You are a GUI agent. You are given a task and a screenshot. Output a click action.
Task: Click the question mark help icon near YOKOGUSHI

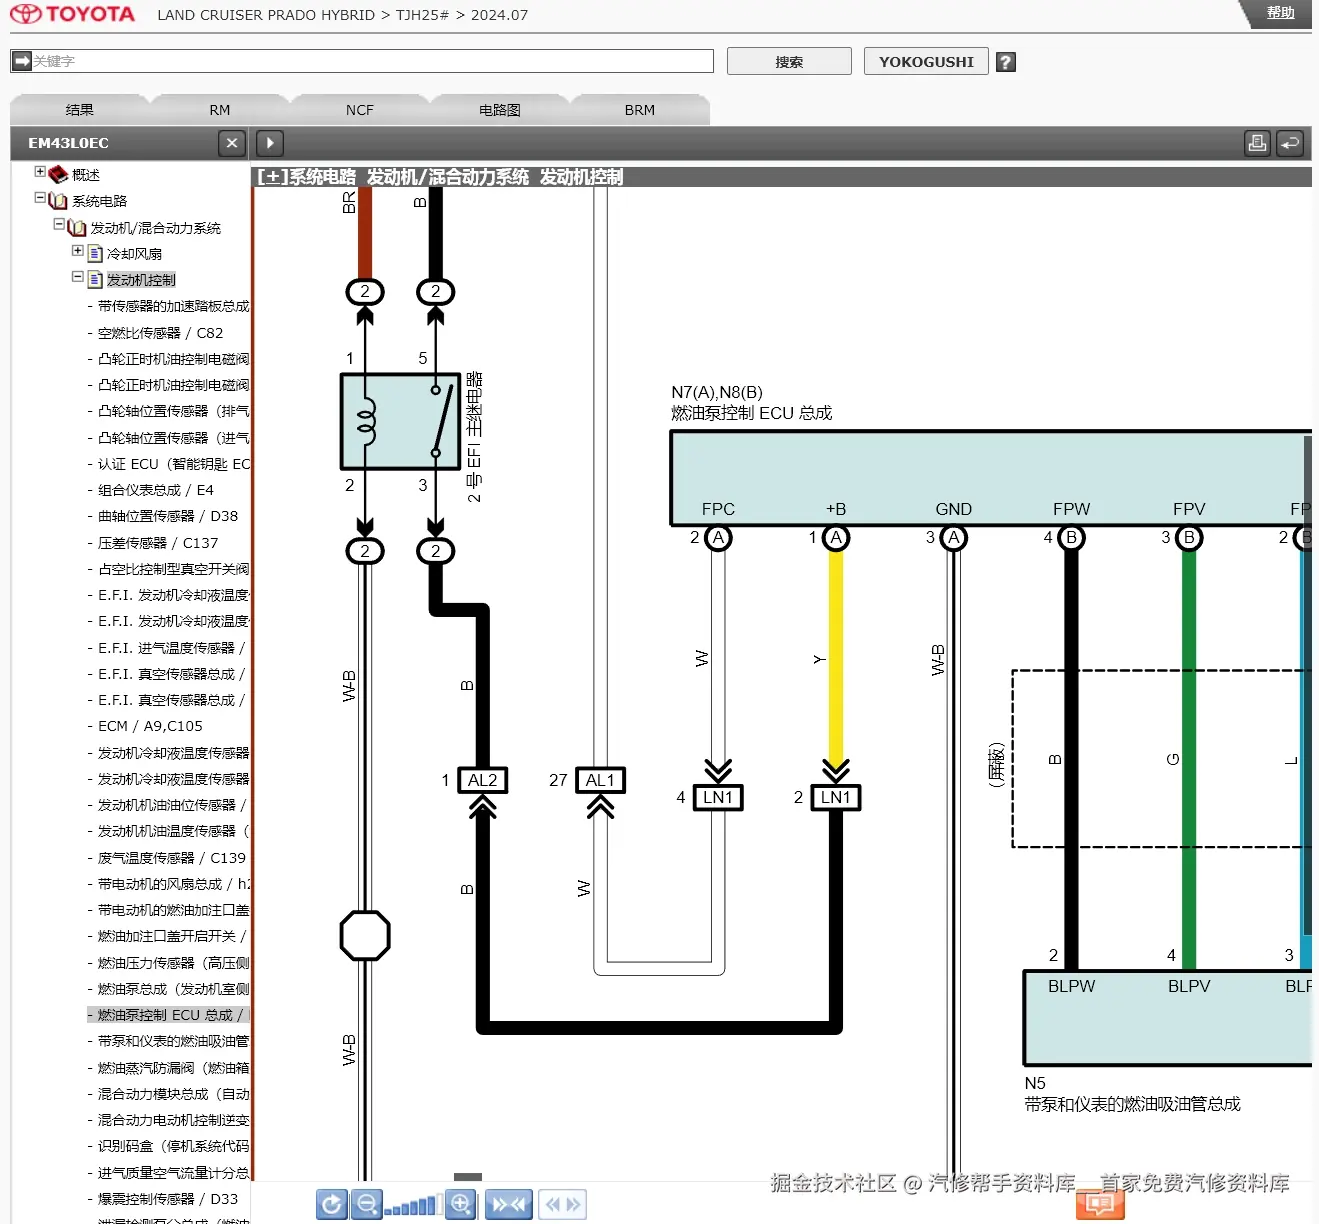click(1005, 61)
